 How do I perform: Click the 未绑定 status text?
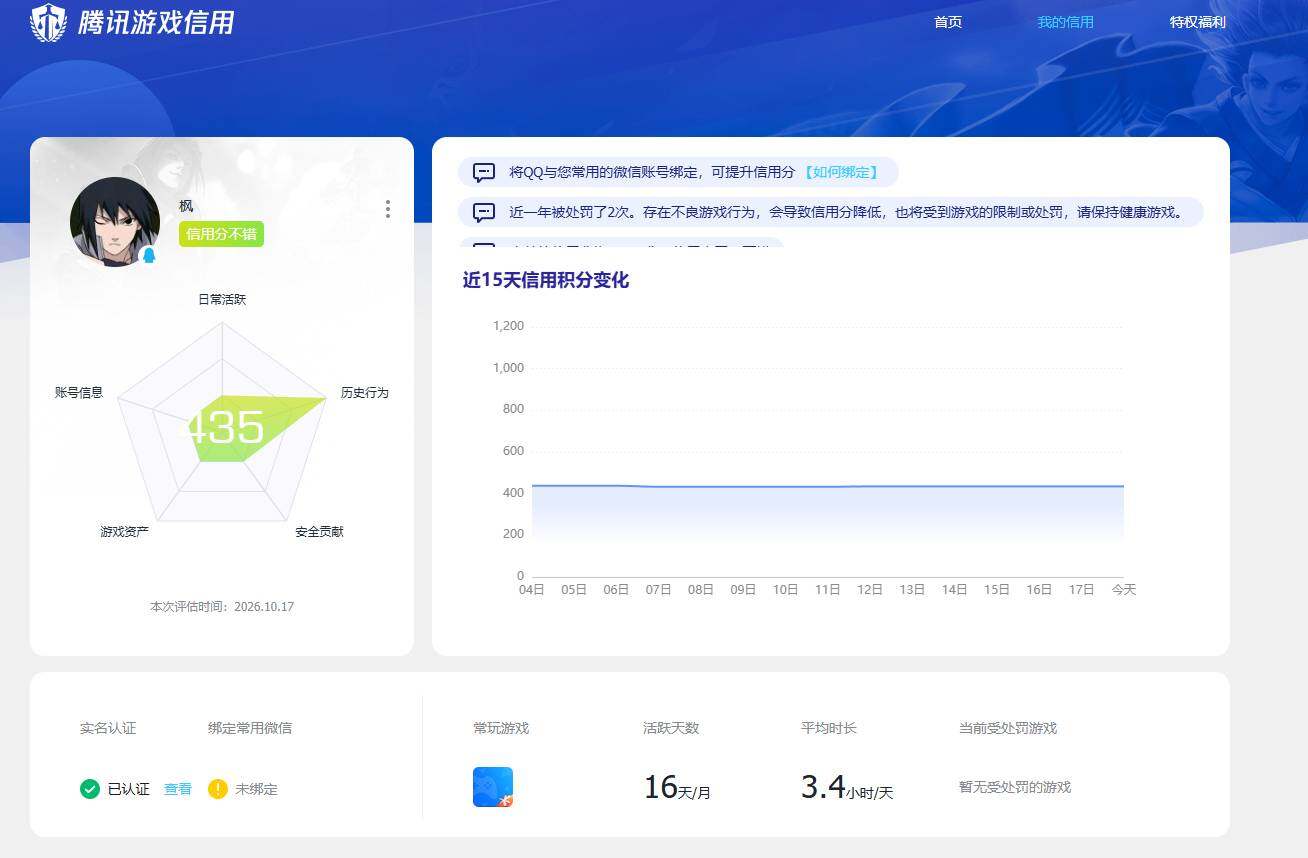point(256,789)
